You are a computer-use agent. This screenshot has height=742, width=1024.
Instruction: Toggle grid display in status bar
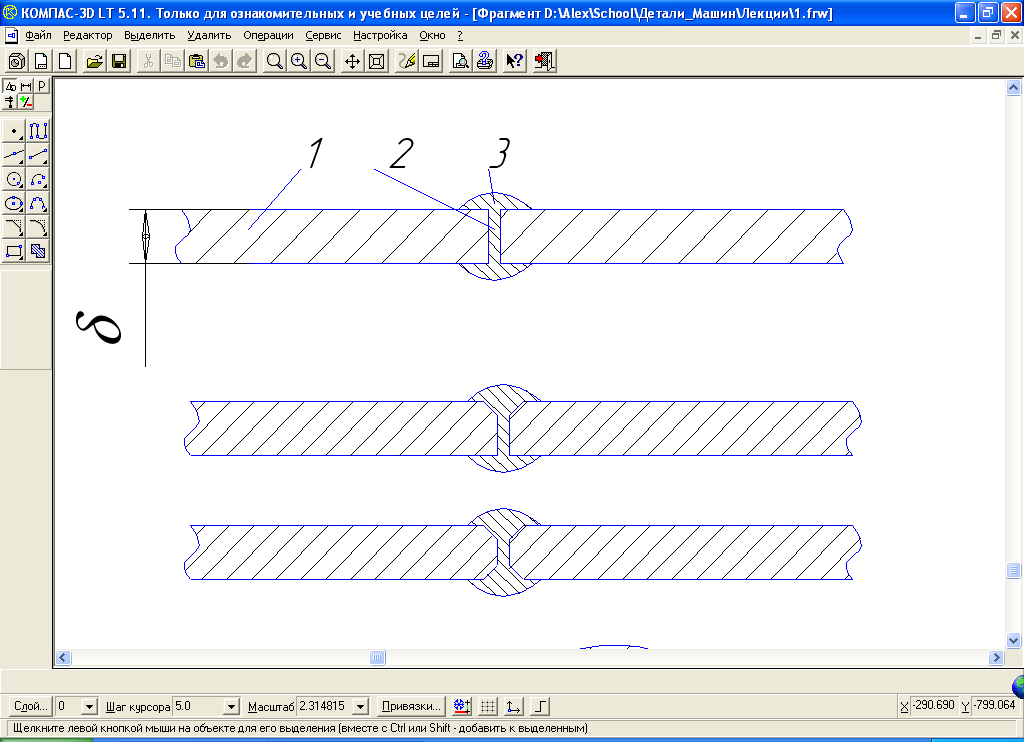tap(488, 706)
